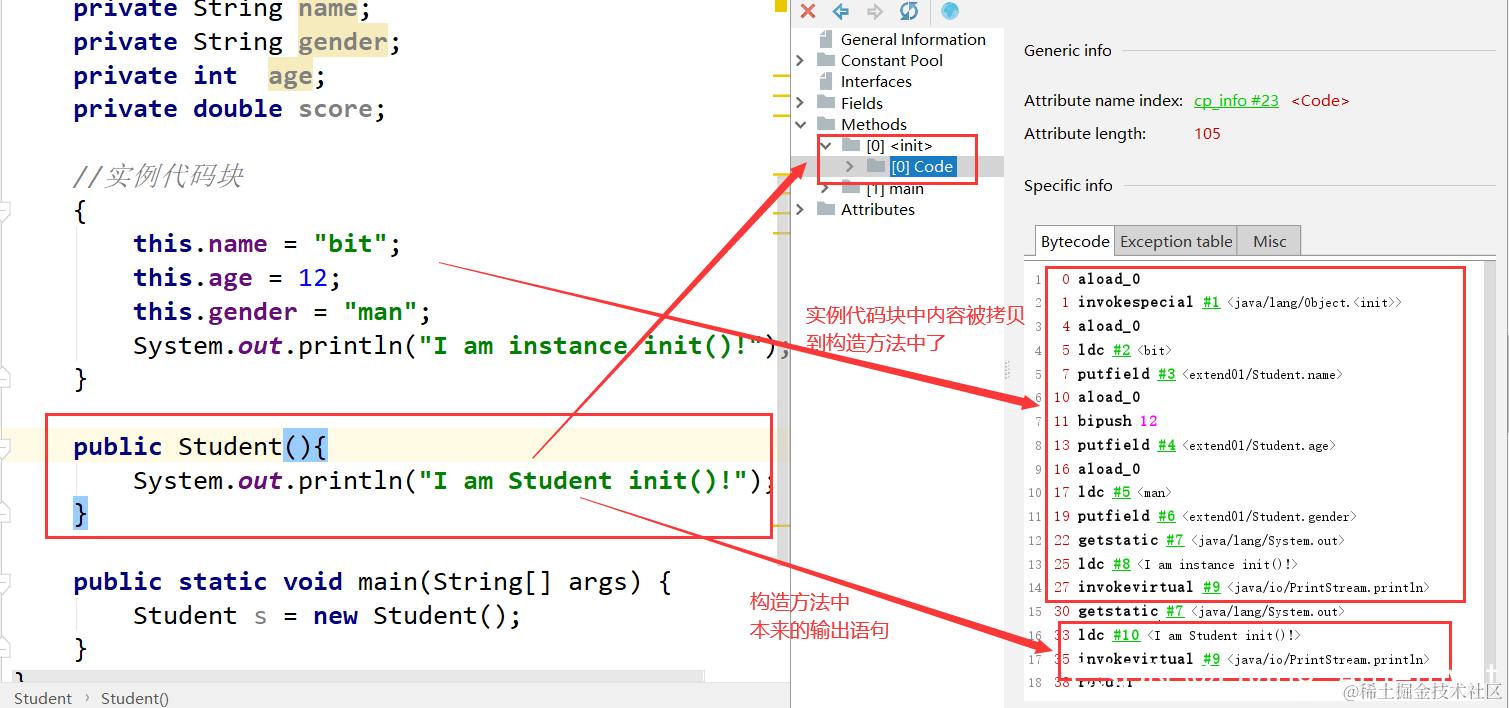
Task: Open the Misc tab
Action: point(1270,241)
